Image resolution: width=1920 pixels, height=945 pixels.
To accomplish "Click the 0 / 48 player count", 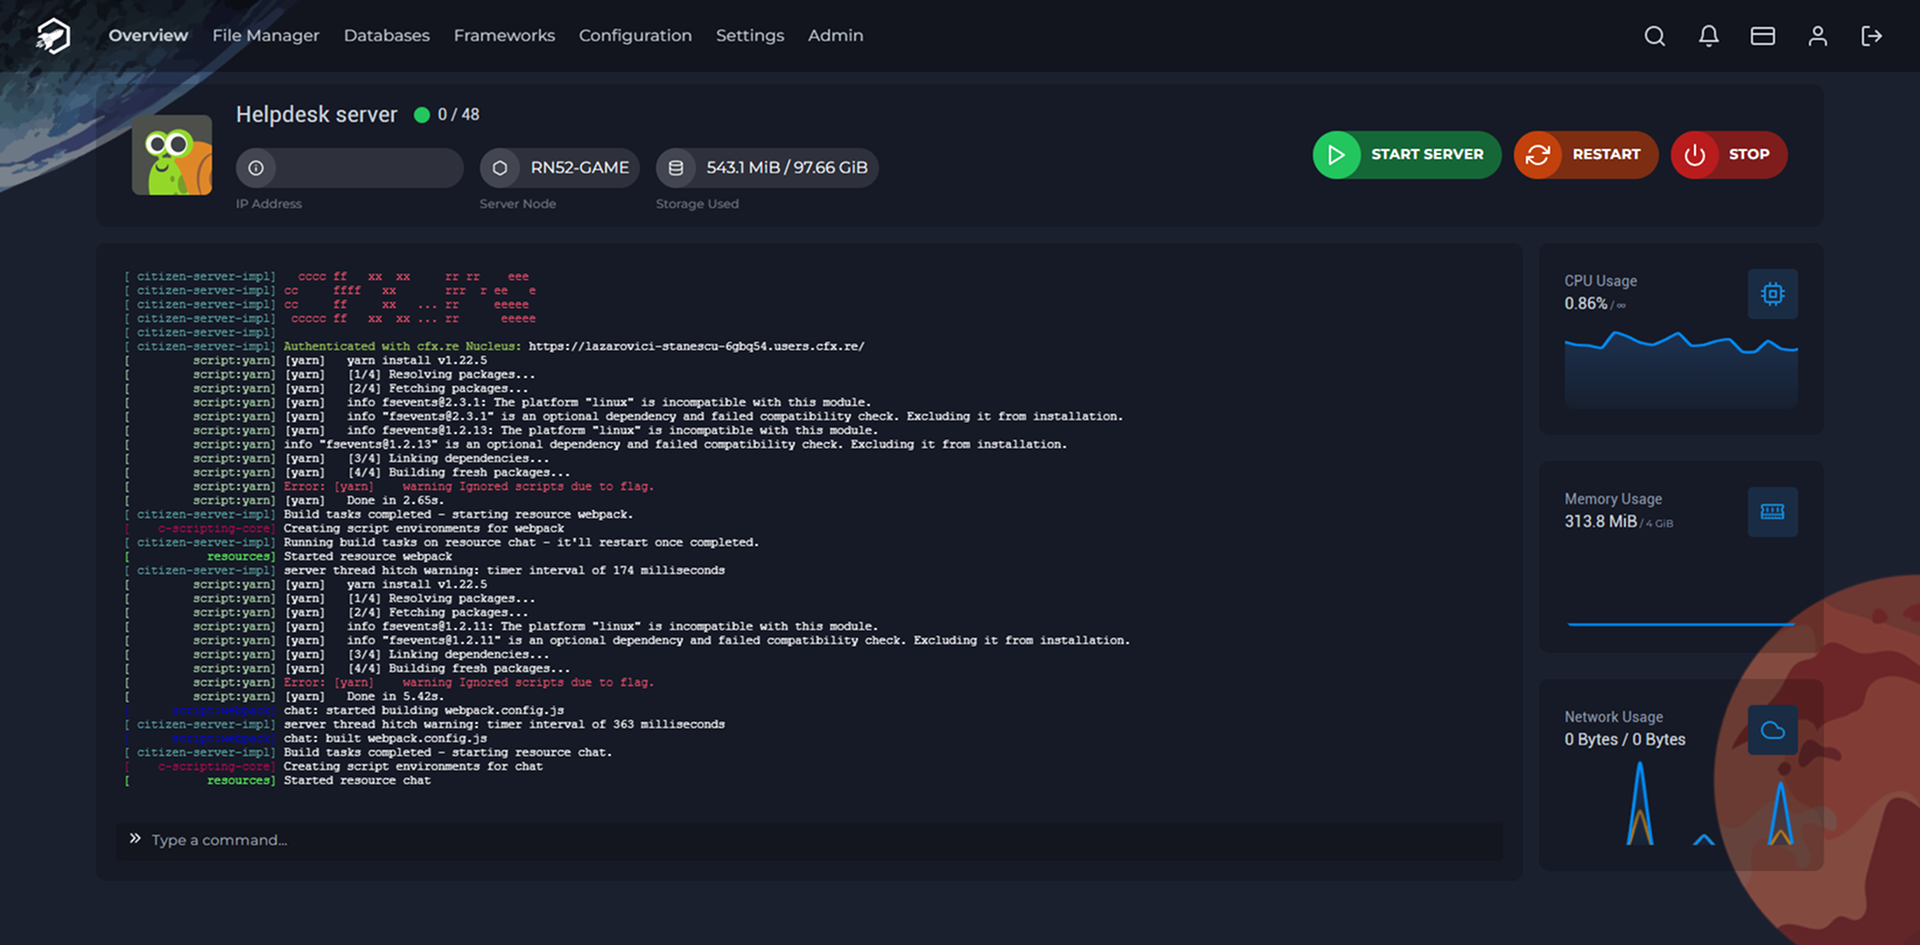I will click(x=458, y=115).
